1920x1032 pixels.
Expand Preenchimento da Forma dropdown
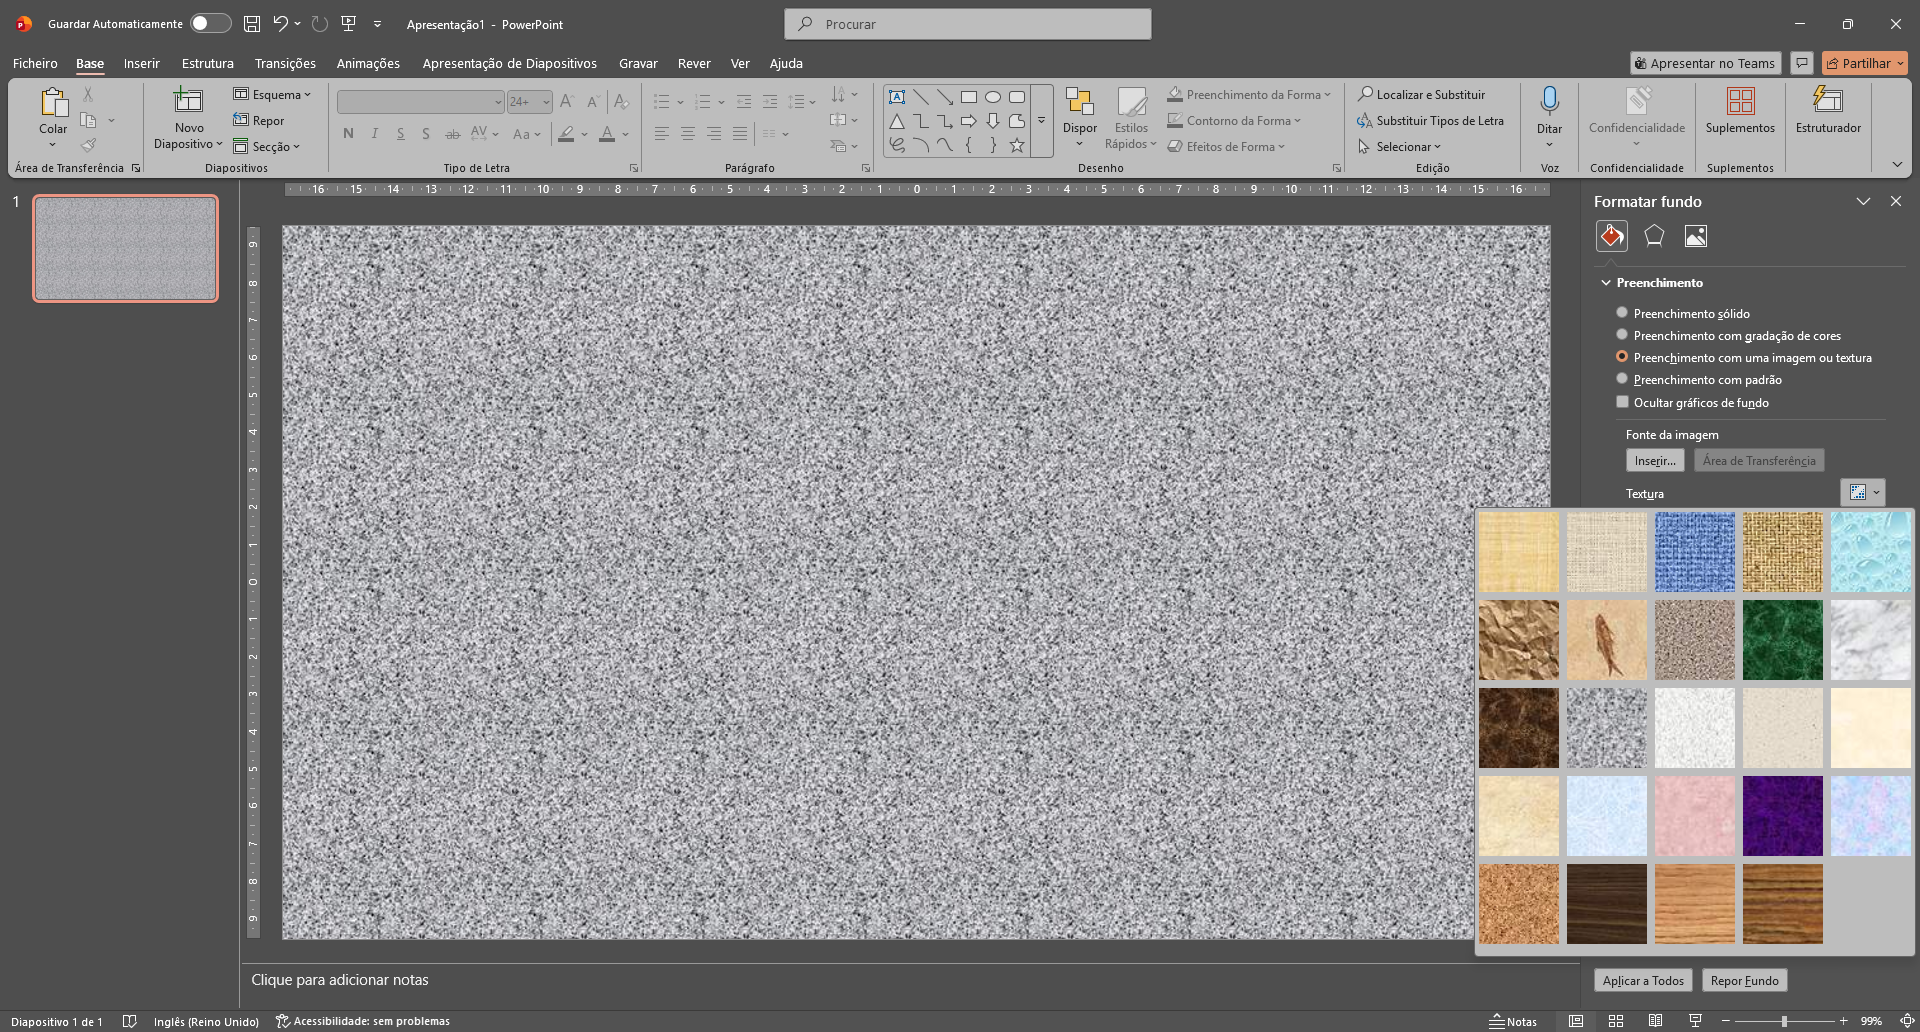click(x=1249, y=94)
